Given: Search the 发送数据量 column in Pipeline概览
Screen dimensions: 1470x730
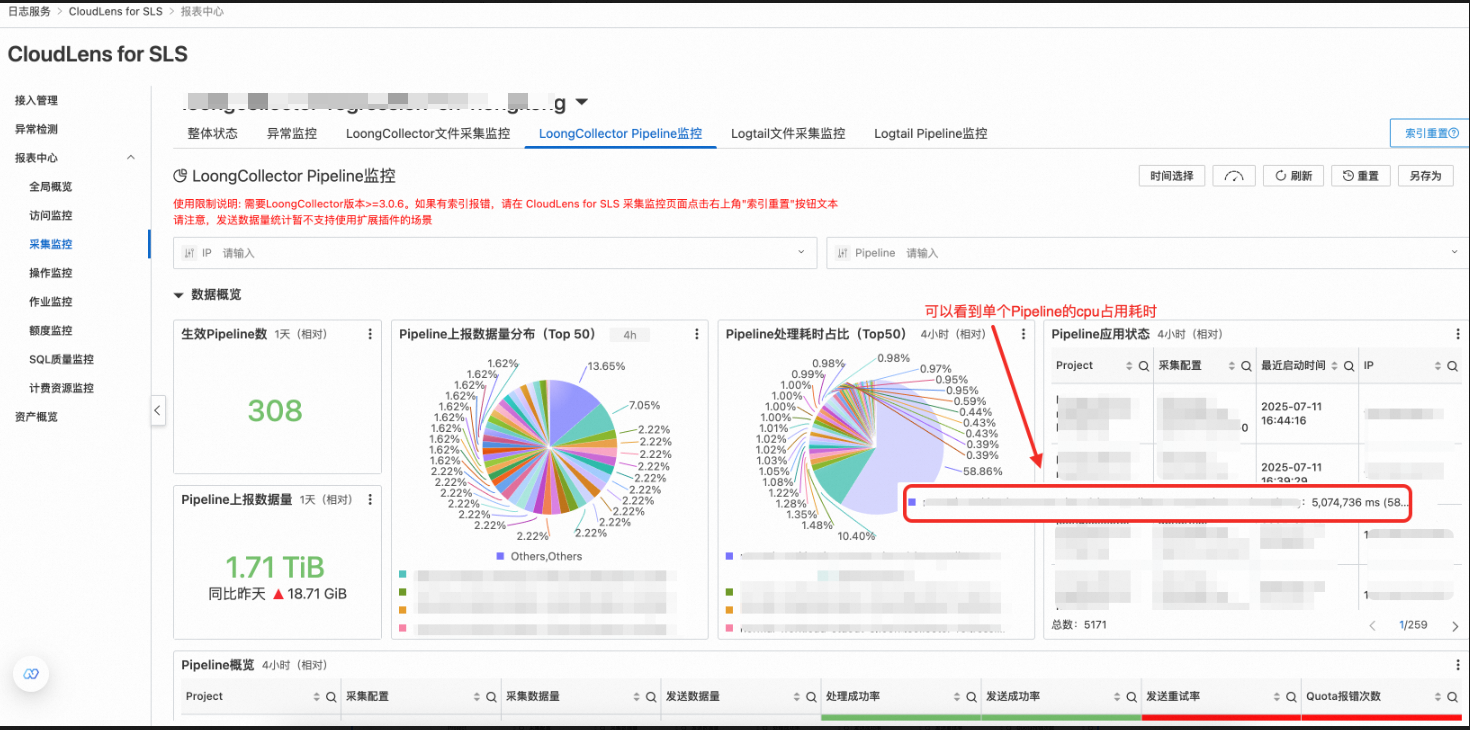Looking at the screenshot, I should tap(811, 697).
